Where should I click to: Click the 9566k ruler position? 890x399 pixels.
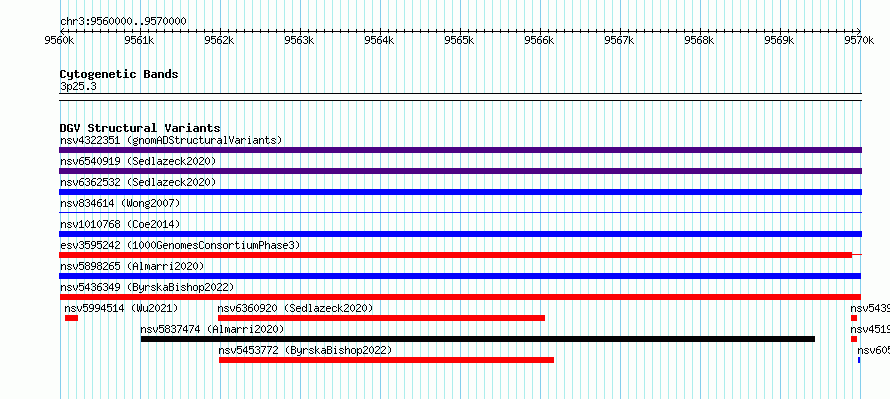(x=540, y=40)
